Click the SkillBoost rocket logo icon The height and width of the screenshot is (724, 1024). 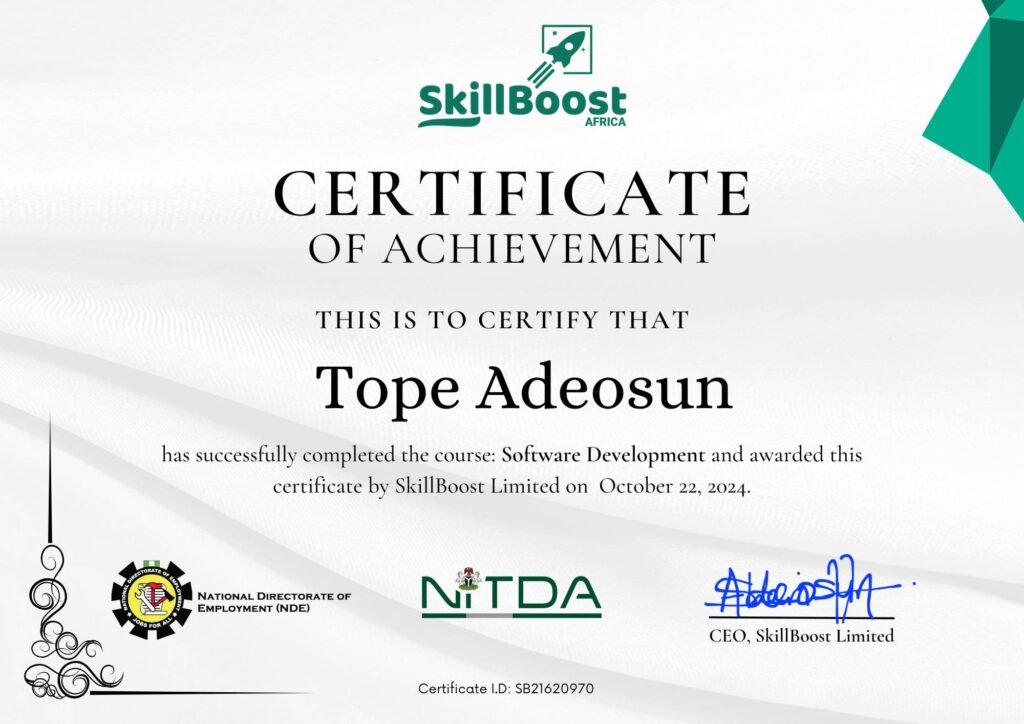coord(560,55)
